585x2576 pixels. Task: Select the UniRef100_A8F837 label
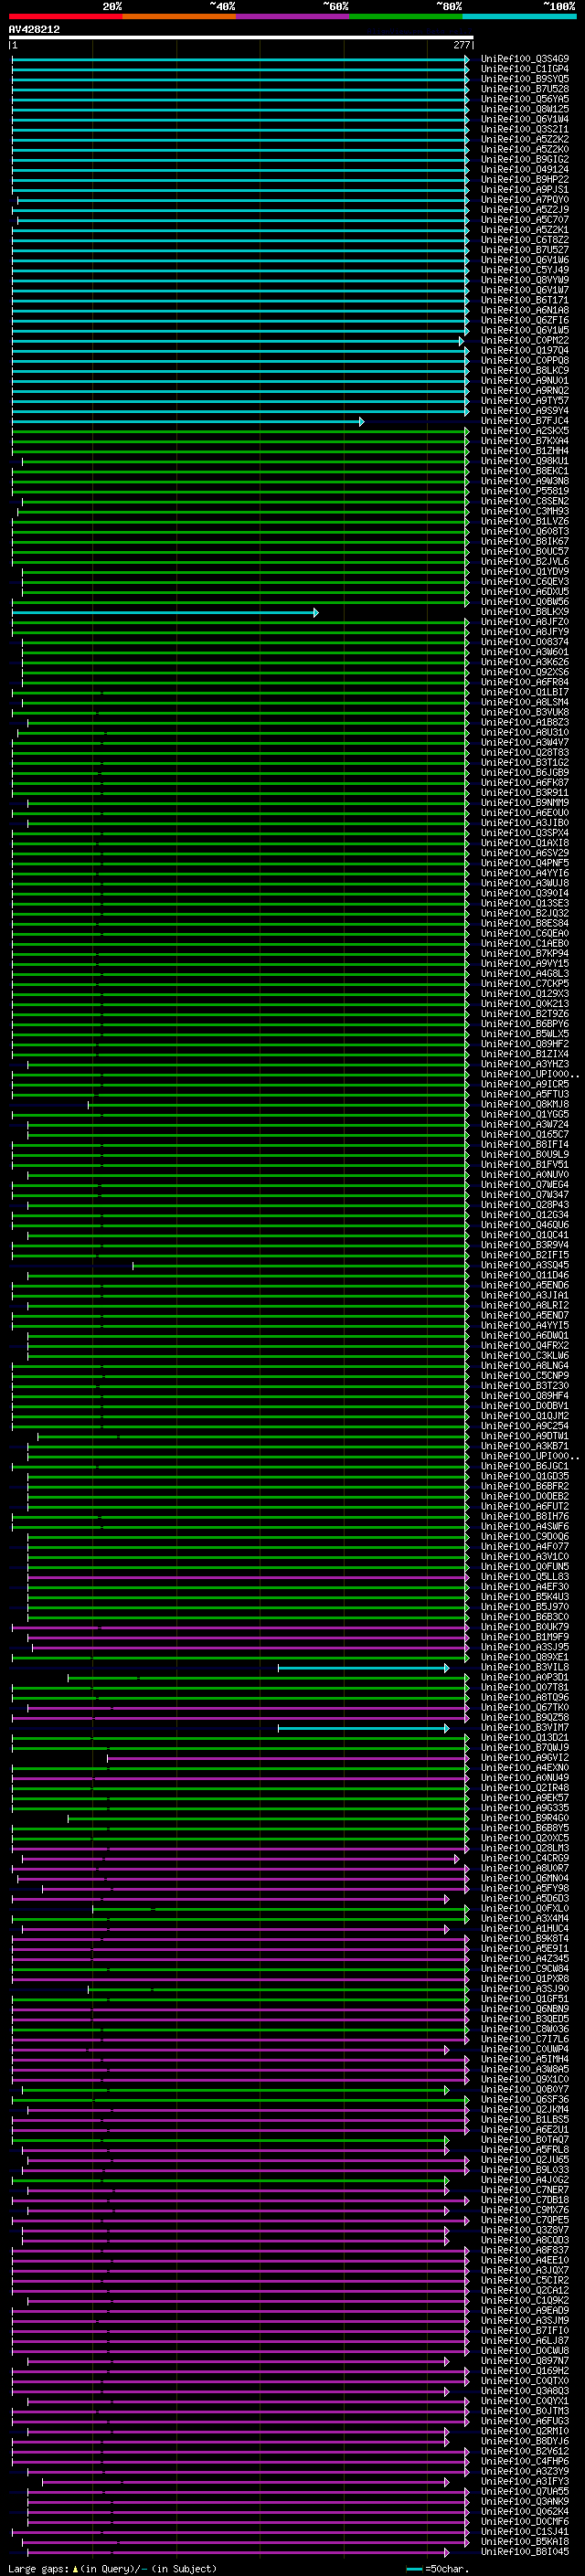point(525,2251)
